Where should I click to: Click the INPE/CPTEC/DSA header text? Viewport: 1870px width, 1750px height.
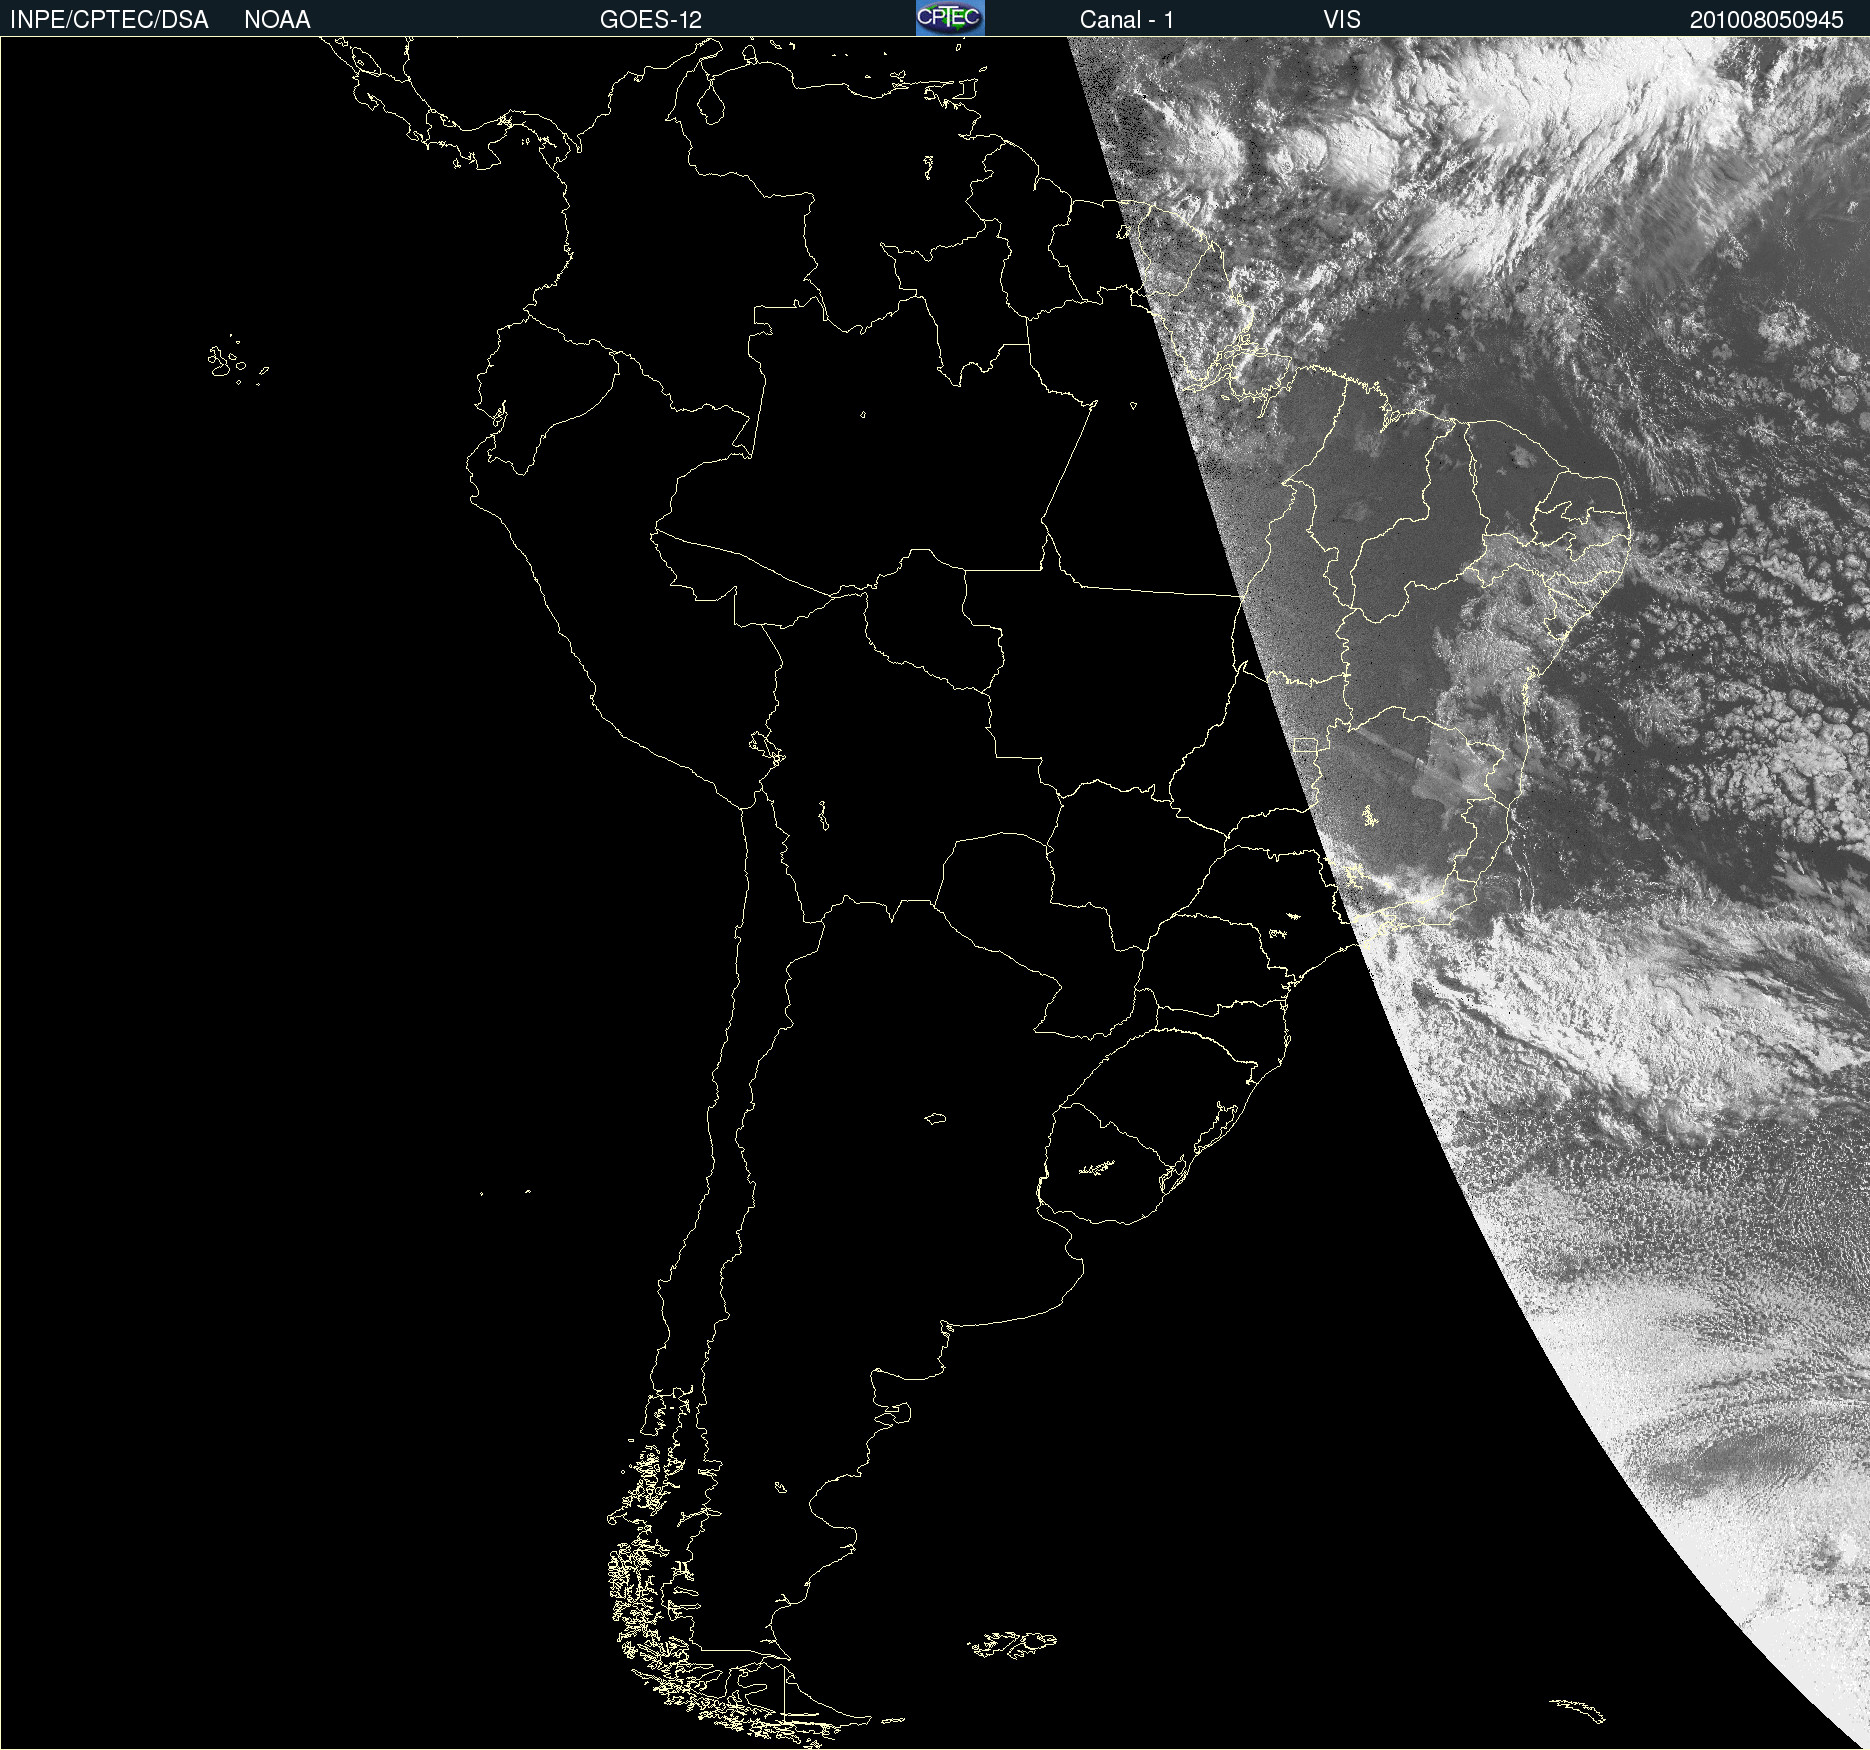click(x=109, y=20)
